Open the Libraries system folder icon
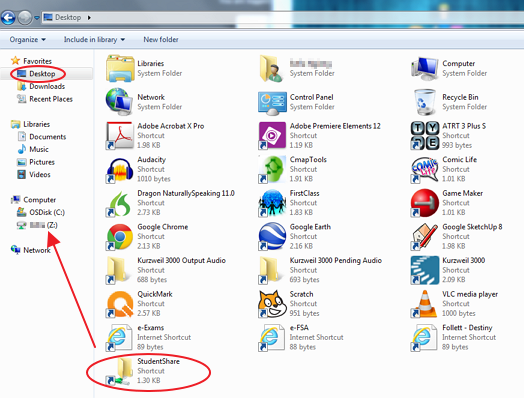The height and width of the screenshot is (398, 524). click(120, 69)
